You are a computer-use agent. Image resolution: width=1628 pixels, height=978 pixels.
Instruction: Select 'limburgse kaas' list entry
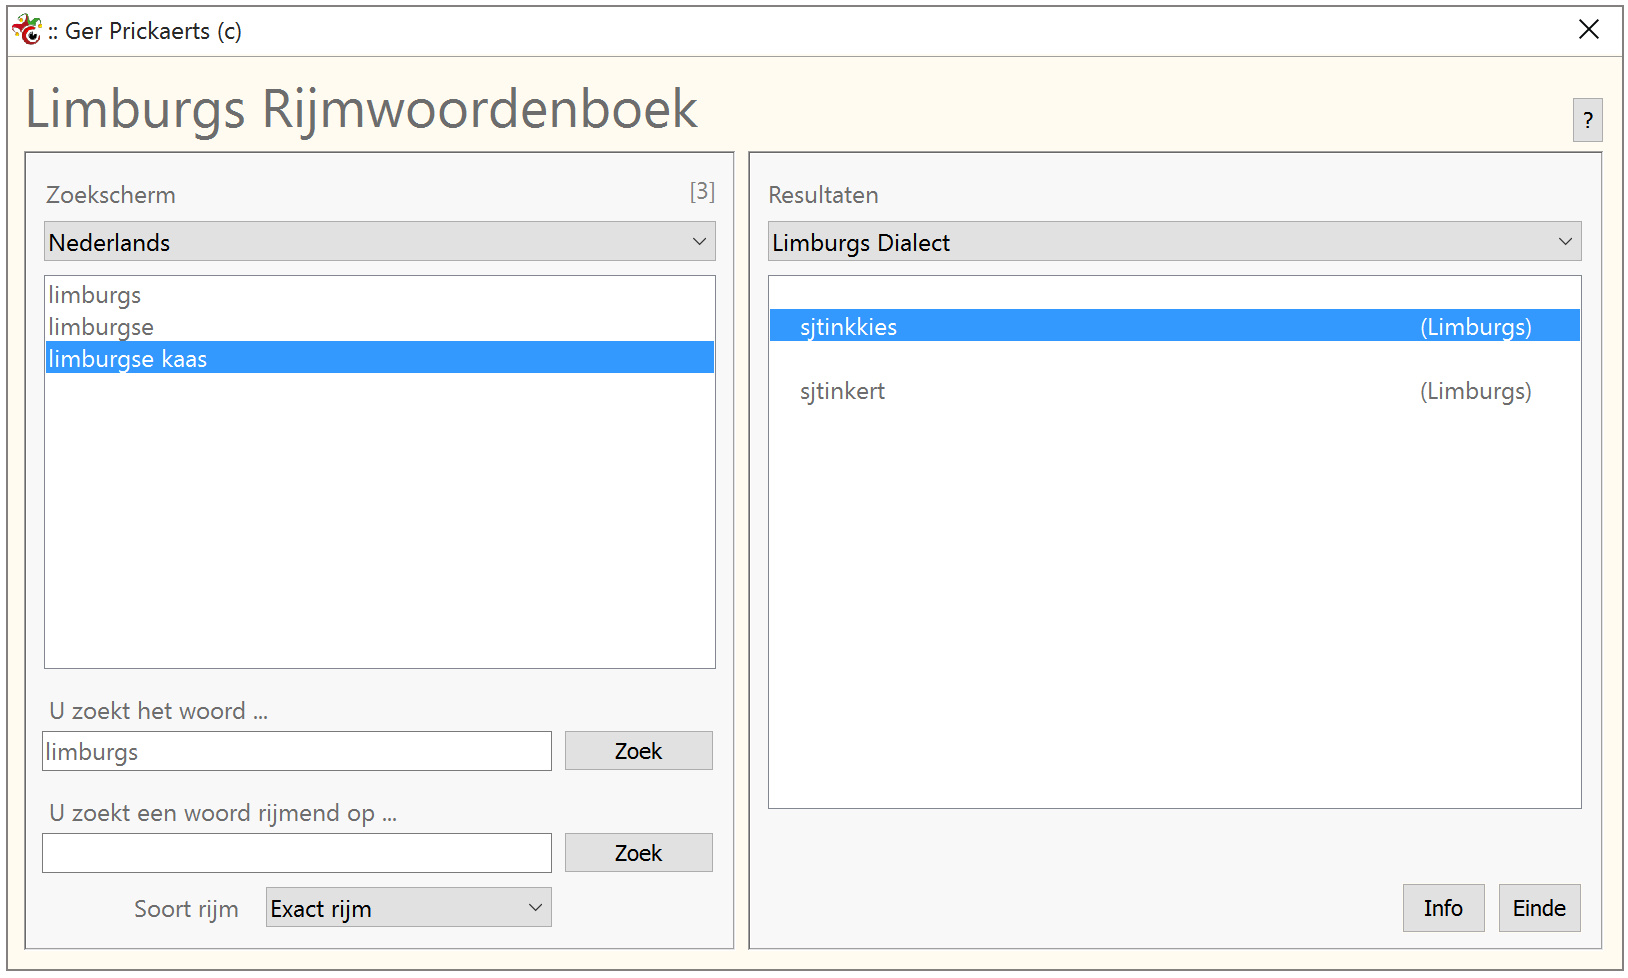pos(380,358)
